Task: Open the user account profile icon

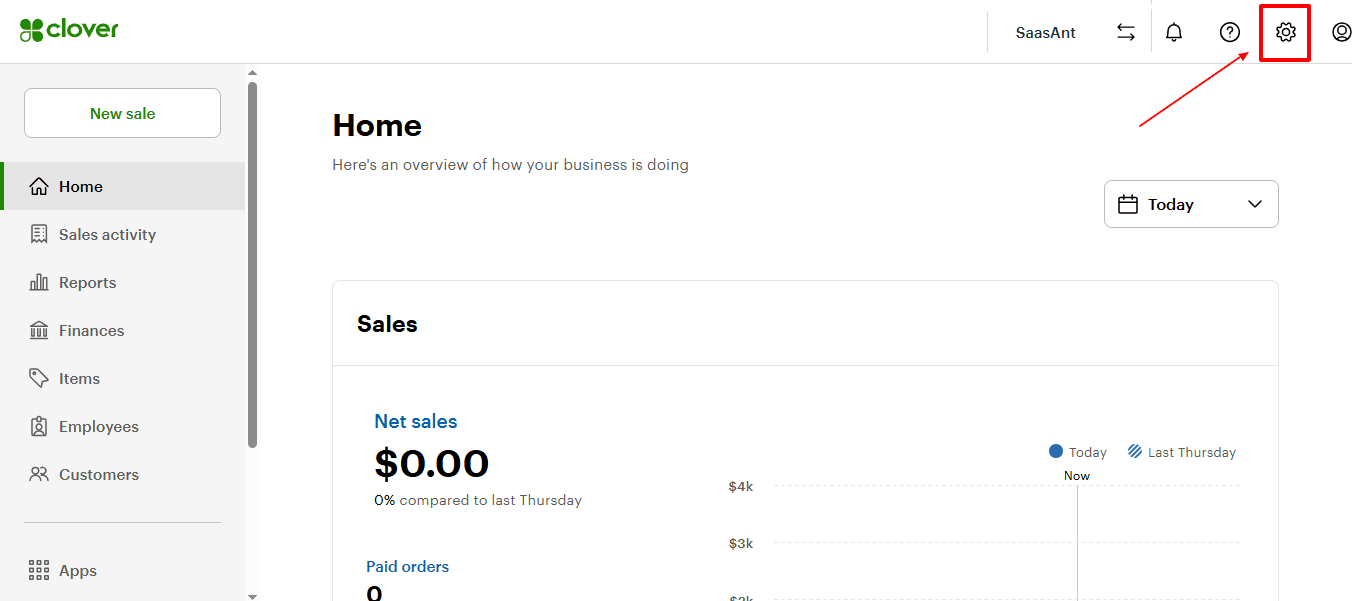Action: [1341, 32]
